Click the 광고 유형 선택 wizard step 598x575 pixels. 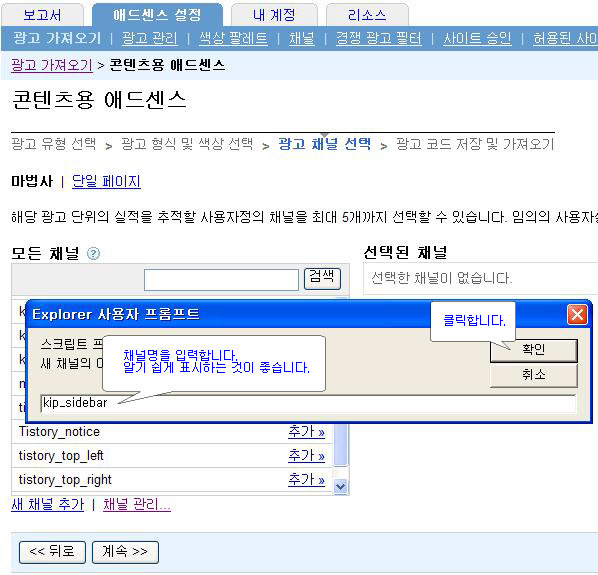point(54,144)
